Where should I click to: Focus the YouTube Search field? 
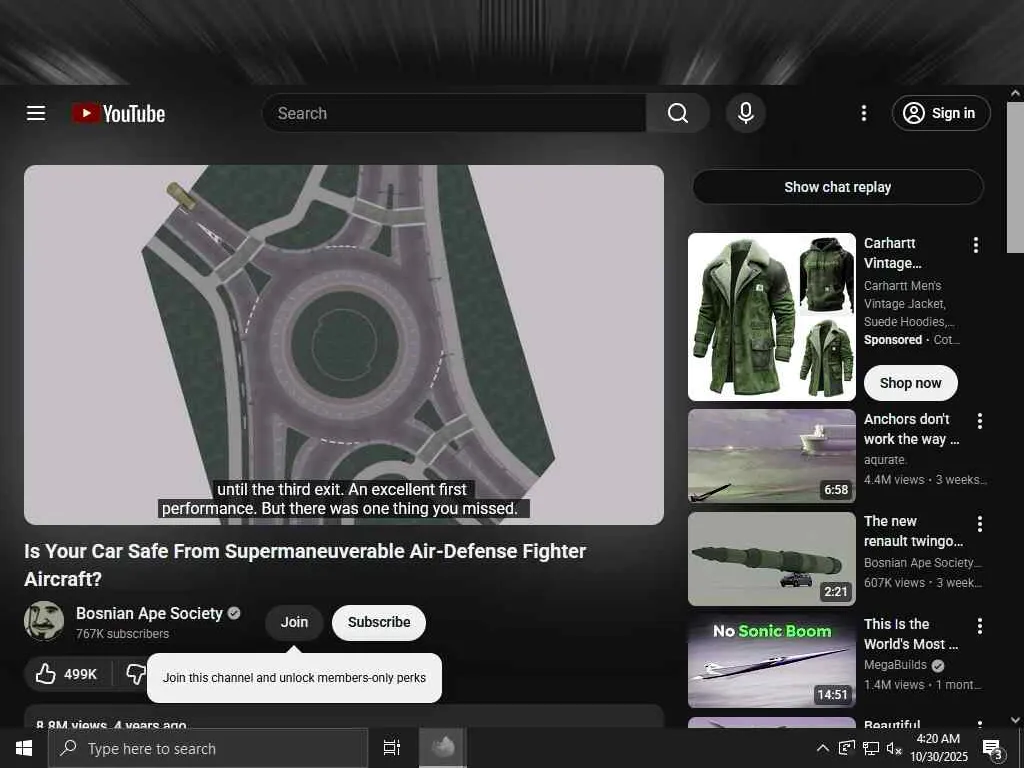point(455,113)
